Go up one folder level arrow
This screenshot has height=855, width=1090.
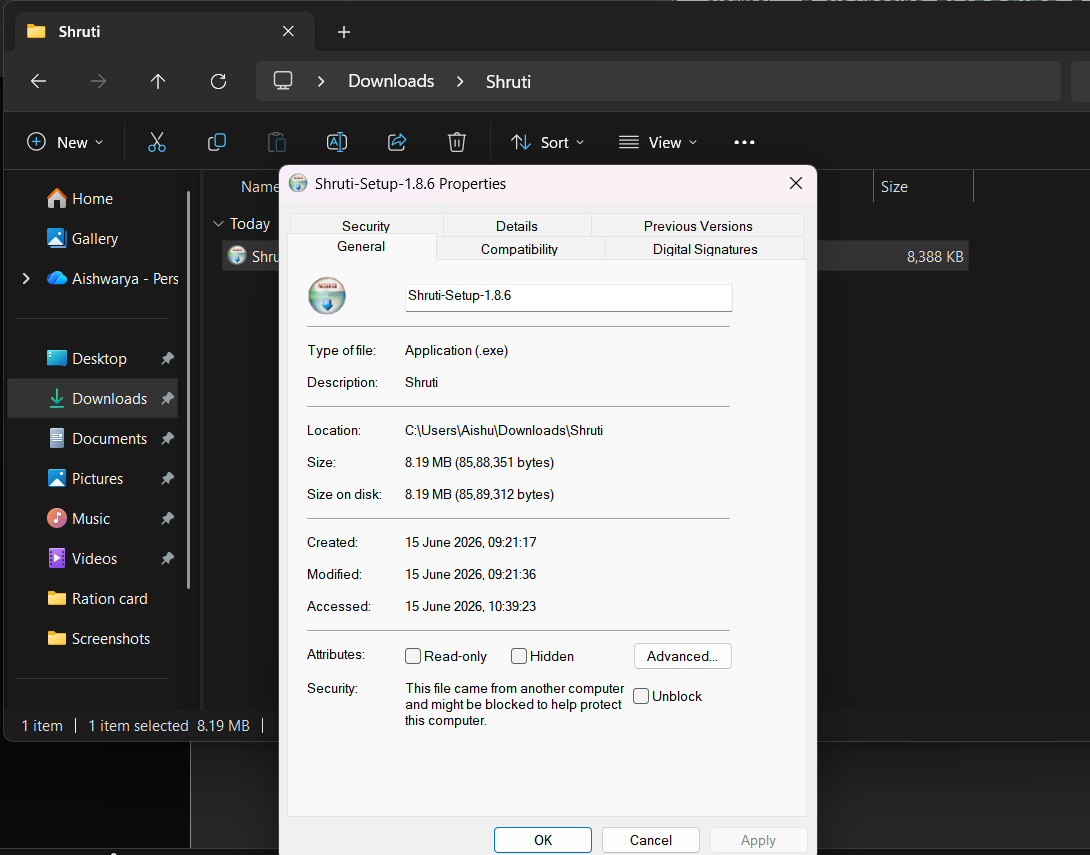(158, 81)
